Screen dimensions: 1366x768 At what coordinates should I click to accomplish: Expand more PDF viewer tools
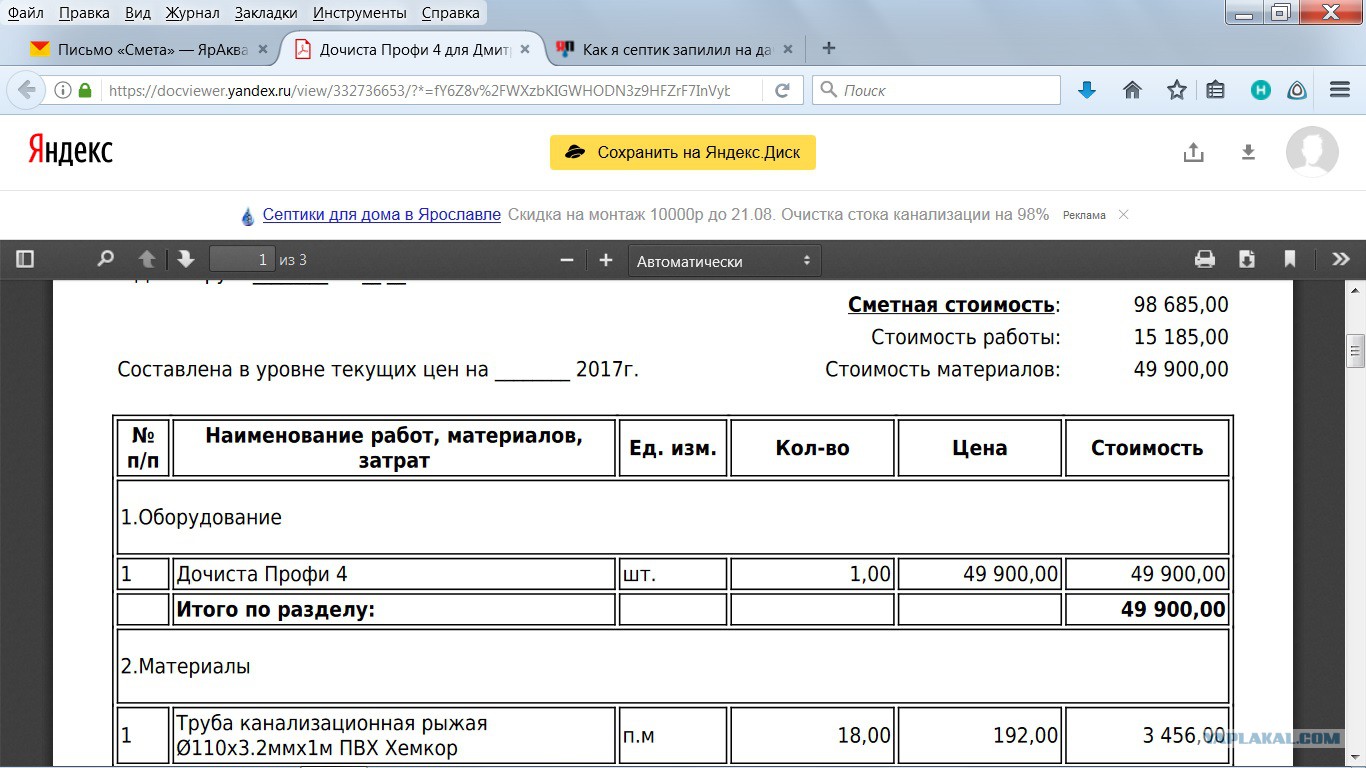pyautogui.click(x=1341, y=259)
